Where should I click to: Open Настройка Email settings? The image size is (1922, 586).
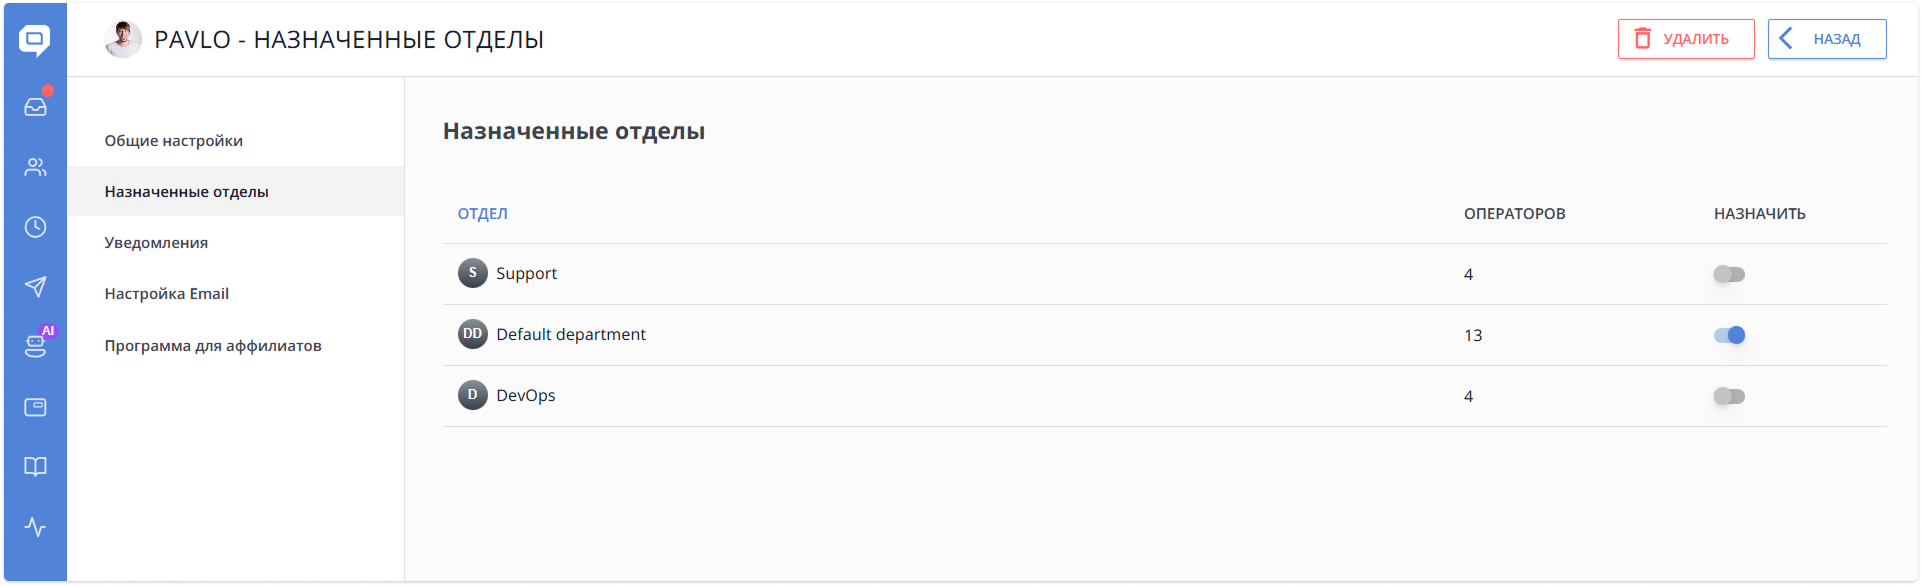pyautogui.click(x=167, y=294)
